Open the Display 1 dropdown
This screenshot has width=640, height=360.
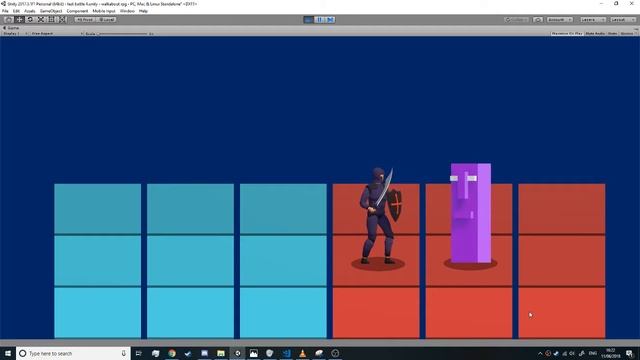tap(16, 33)
